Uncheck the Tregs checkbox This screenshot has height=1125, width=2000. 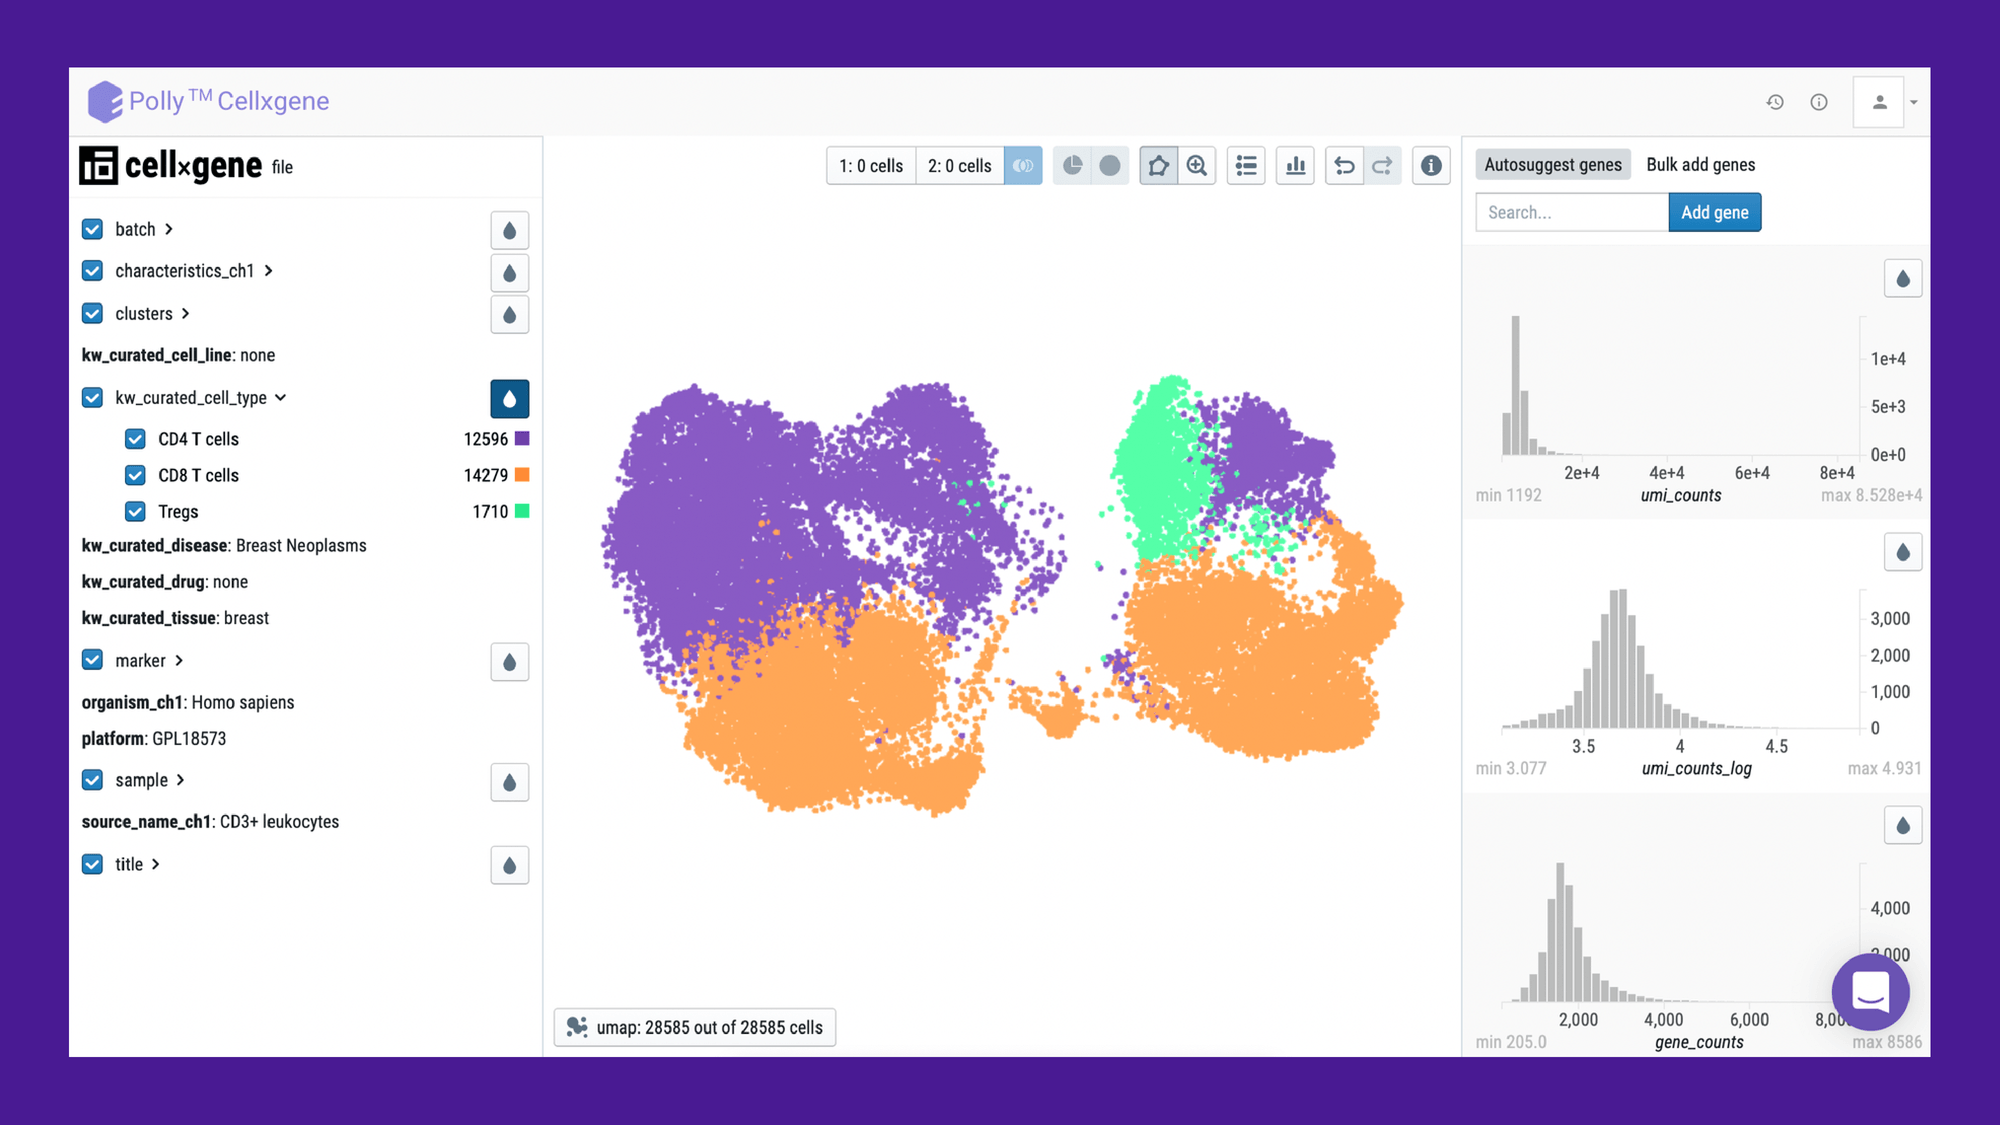[x=135, y=511]
